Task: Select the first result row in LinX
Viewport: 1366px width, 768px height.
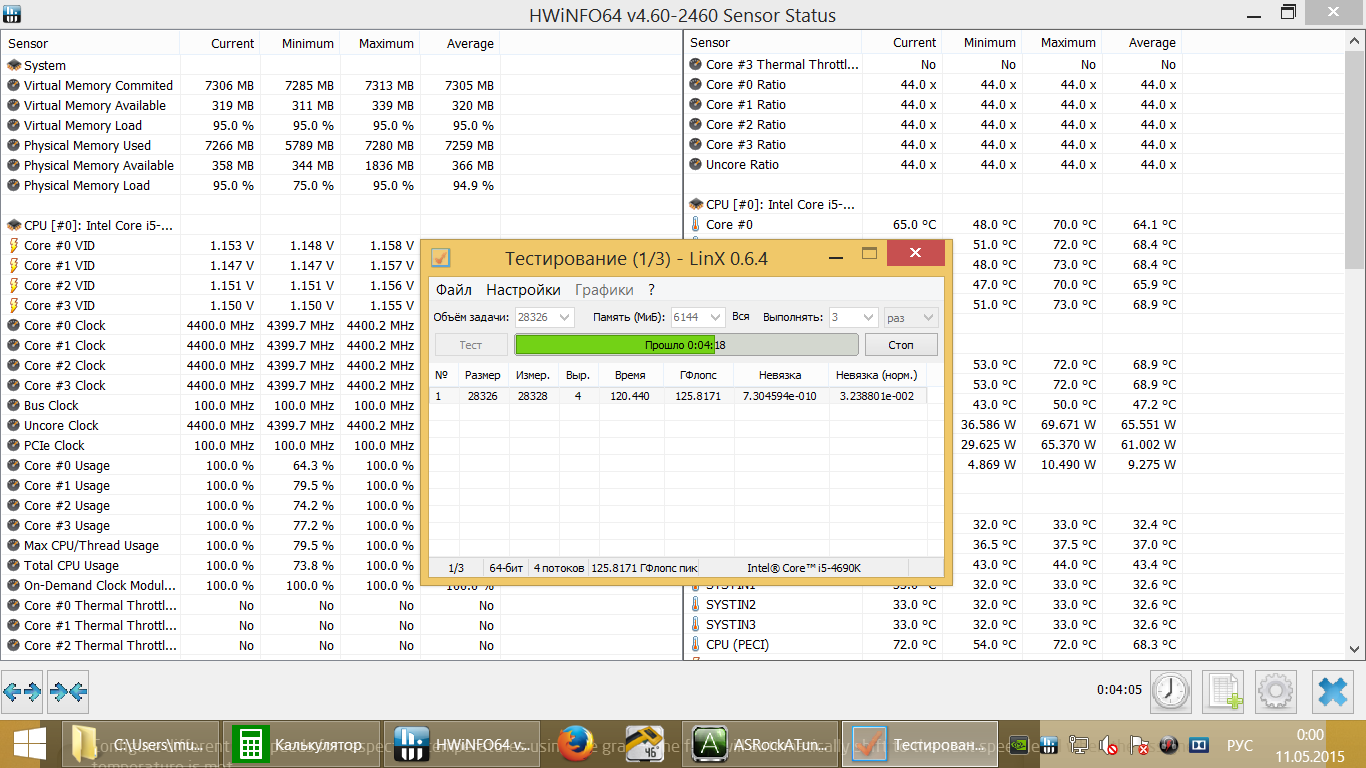Action: (x=679, y=396)
